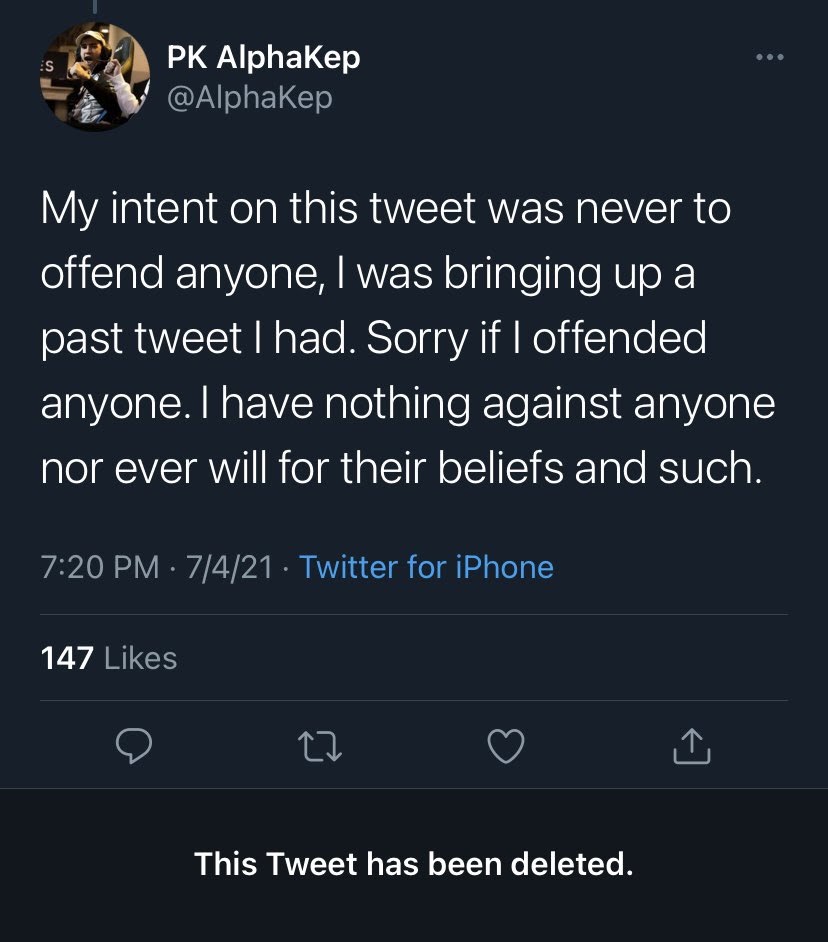This screenshot has width=828, height=942.
Task: Tap the 7:20 PM timestamp
Action: coord(100,567)
